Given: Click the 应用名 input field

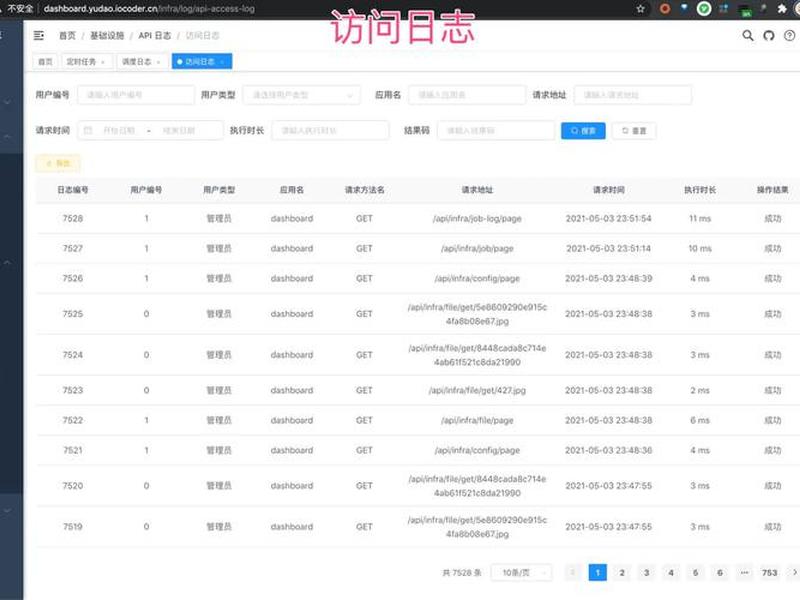Looking at the screenshot, I should coord(467,95).
